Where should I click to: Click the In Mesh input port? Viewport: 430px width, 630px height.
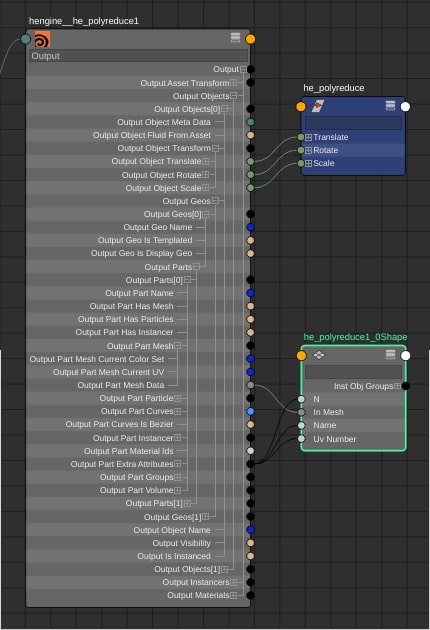(301, 412)
